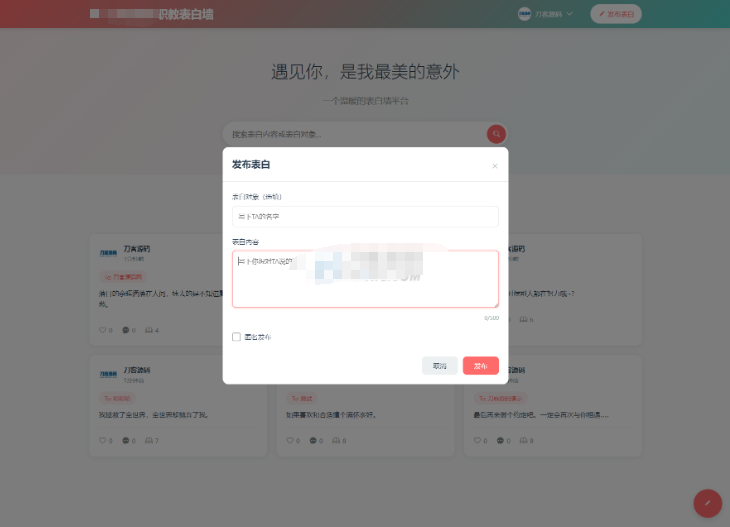Open comments on the 我拯救了全世界 card
730x527 pixels.
(x=126, y=440)
